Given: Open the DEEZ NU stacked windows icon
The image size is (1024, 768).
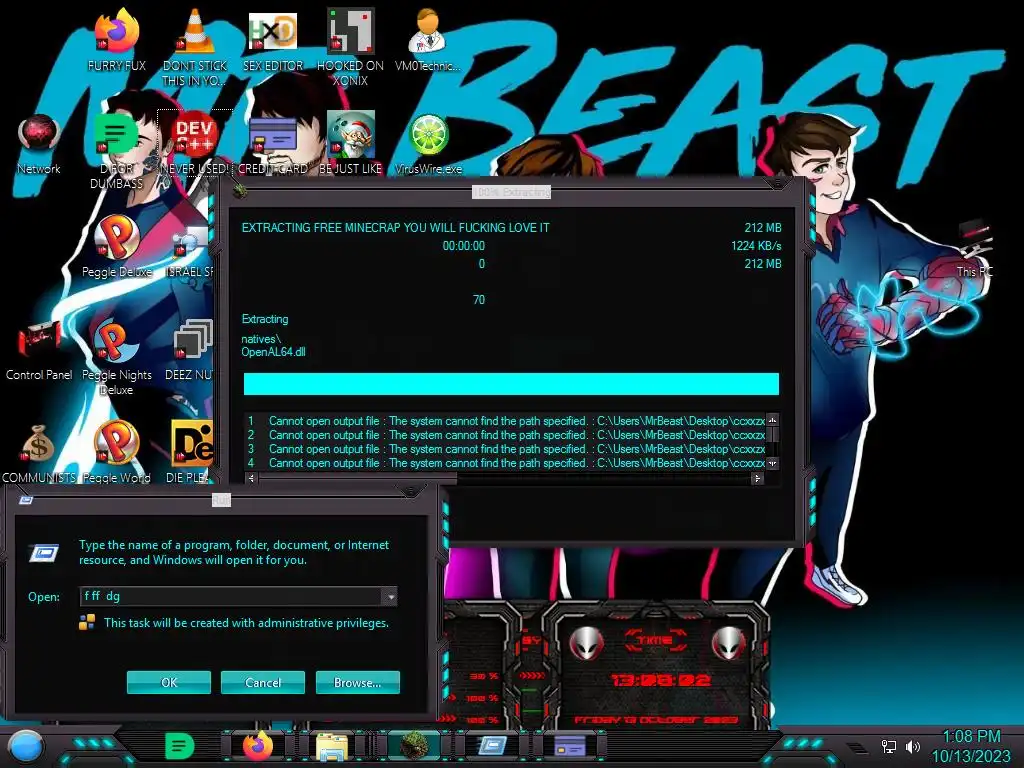Looking at the screenshot, I should [x=191, y=350].
